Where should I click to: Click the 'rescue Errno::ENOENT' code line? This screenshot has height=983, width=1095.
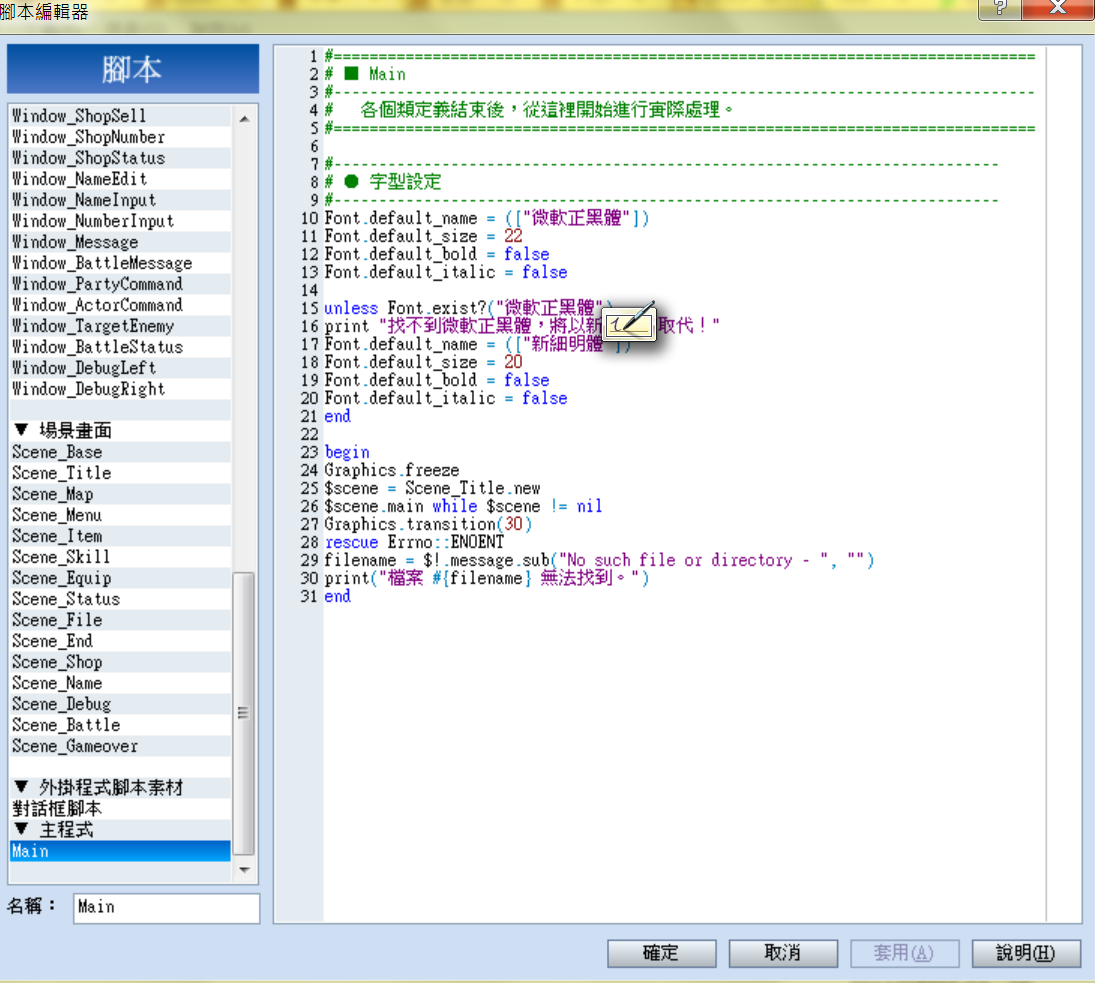(414, 542)
